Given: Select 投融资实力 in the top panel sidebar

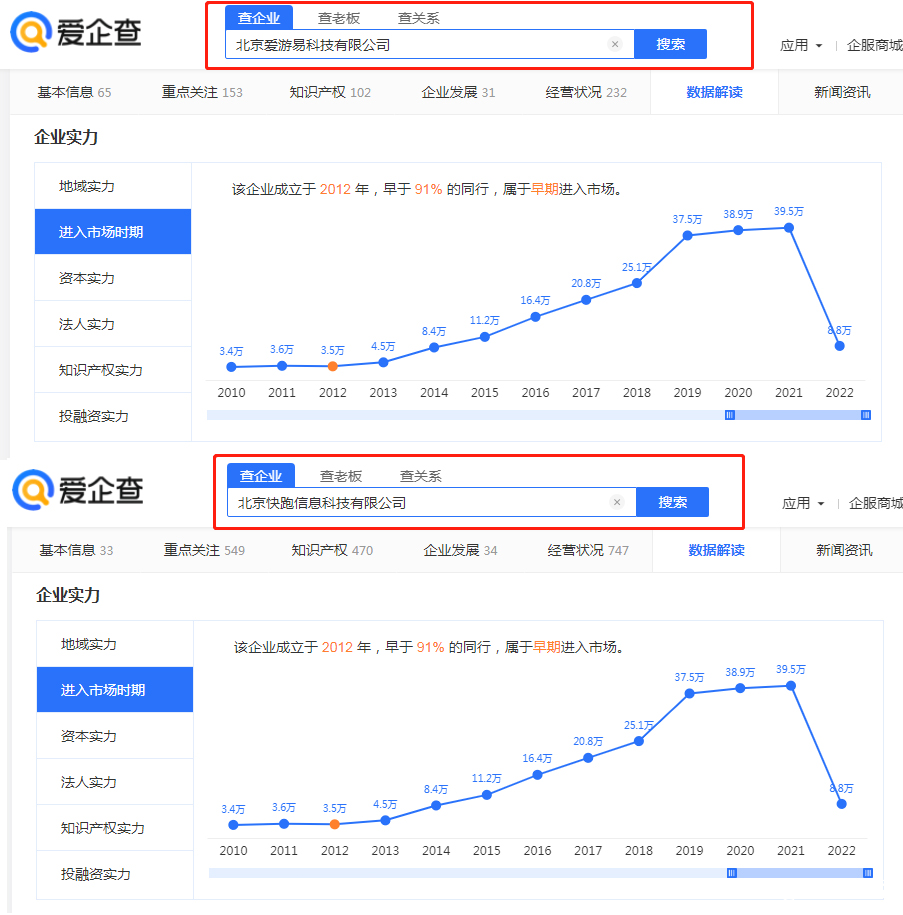Looking at the screenshot, I should tap(113, 416).
